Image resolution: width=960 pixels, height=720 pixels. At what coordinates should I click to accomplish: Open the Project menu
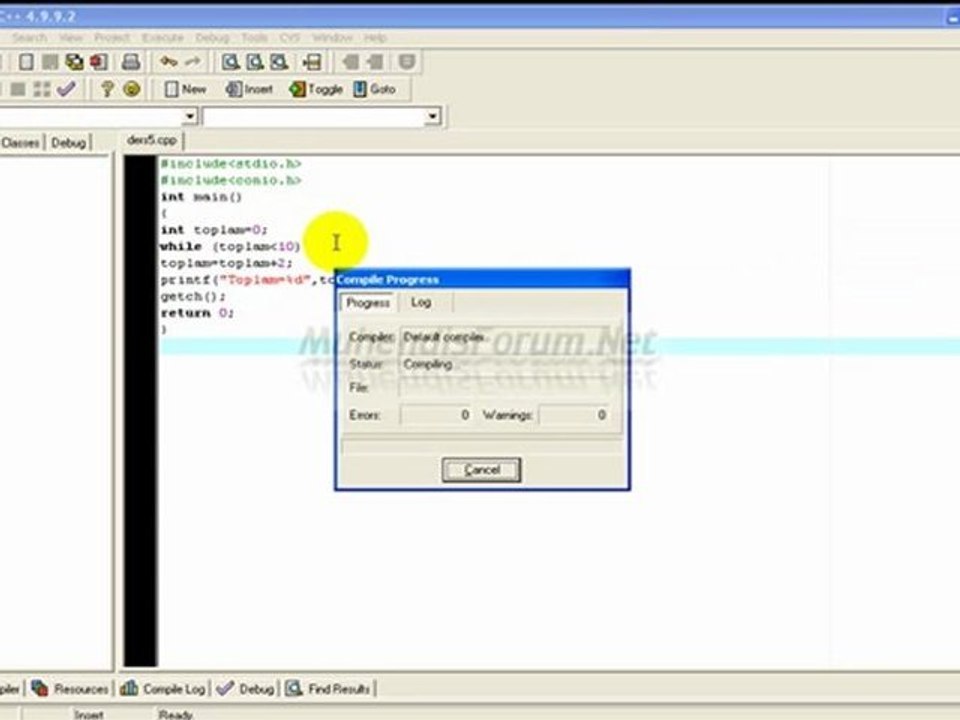coord(112,38)
